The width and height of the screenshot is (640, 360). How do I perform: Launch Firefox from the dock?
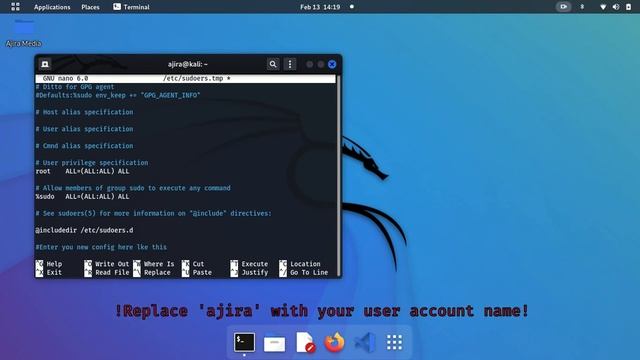[334, 342]
